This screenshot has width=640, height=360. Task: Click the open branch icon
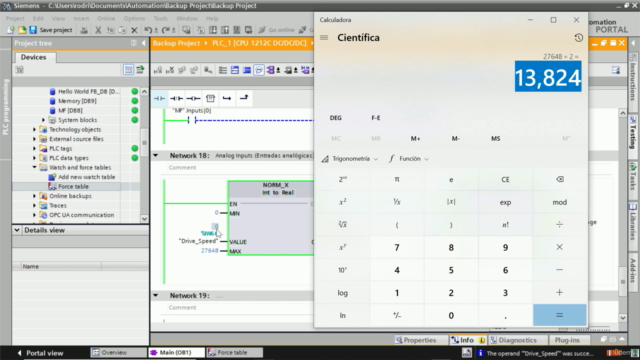point(227,98)
